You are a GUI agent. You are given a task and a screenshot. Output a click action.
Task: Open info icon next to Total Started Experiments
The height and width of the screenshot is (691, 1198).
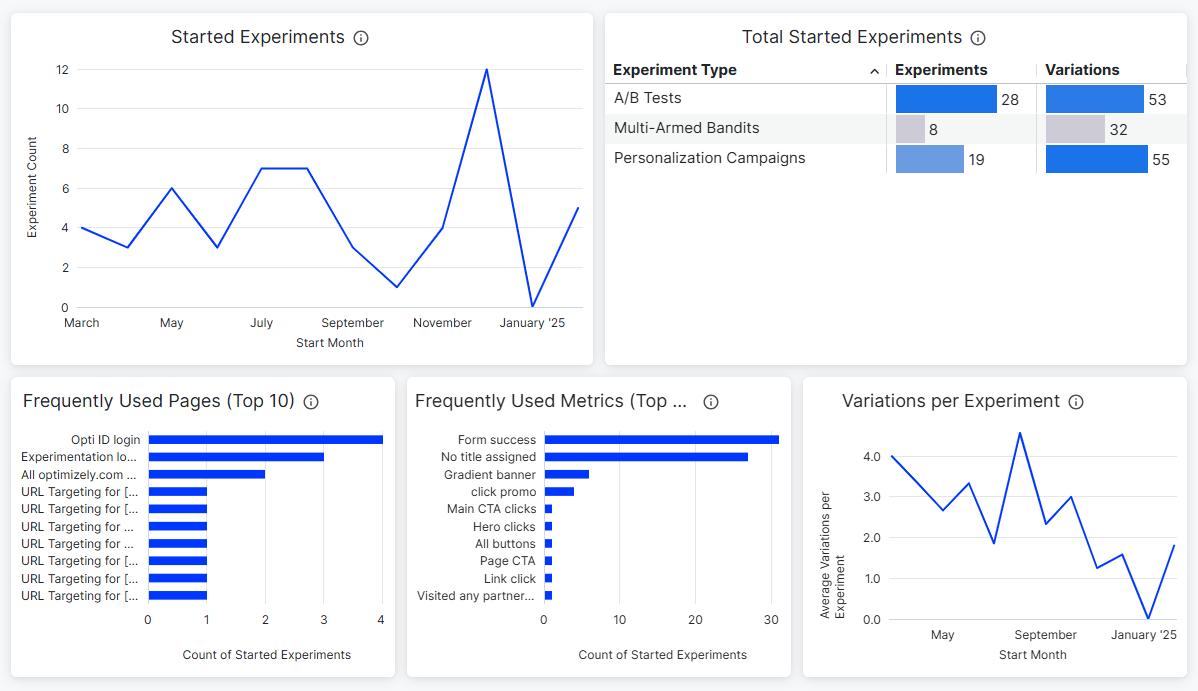(978, 38)
